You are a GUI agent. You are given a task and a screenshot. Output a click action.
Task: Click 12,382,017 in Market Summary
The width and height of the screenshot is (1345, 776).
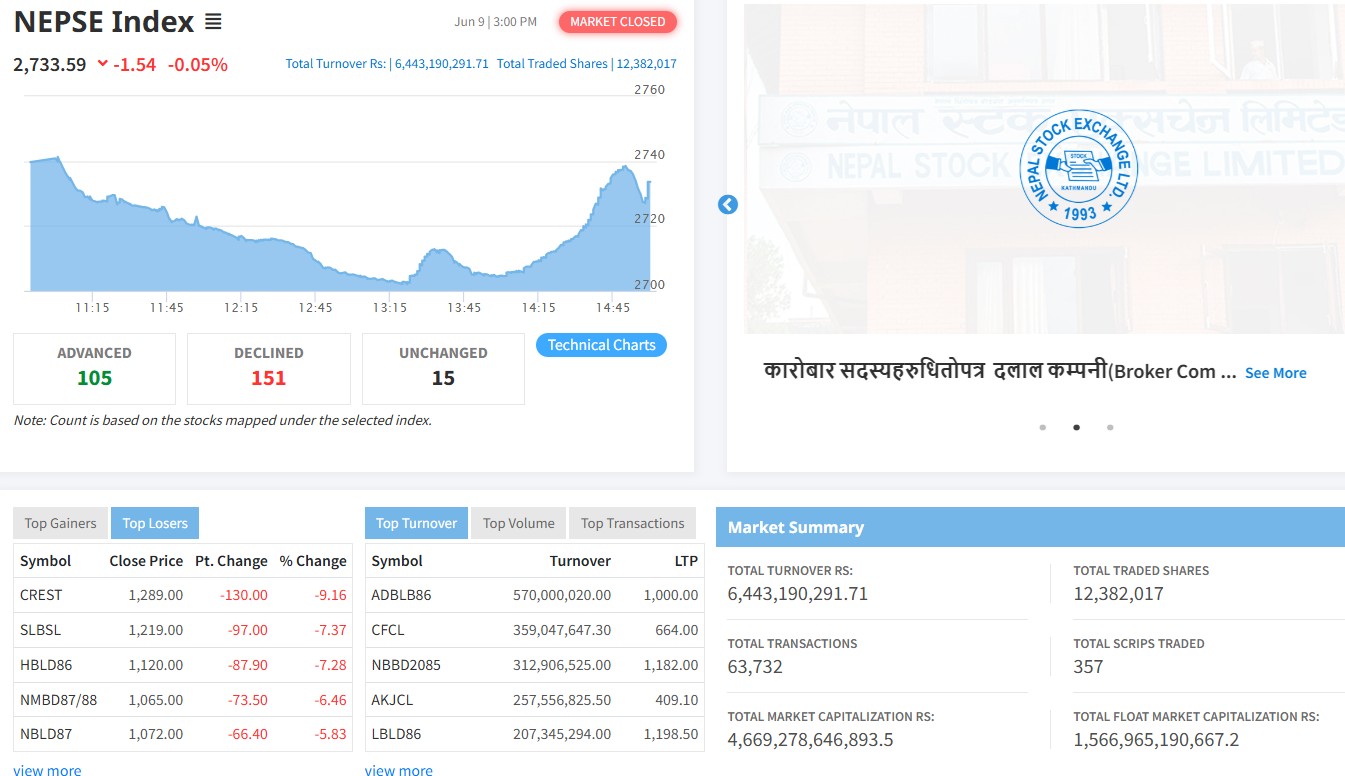coord(1118,594)
